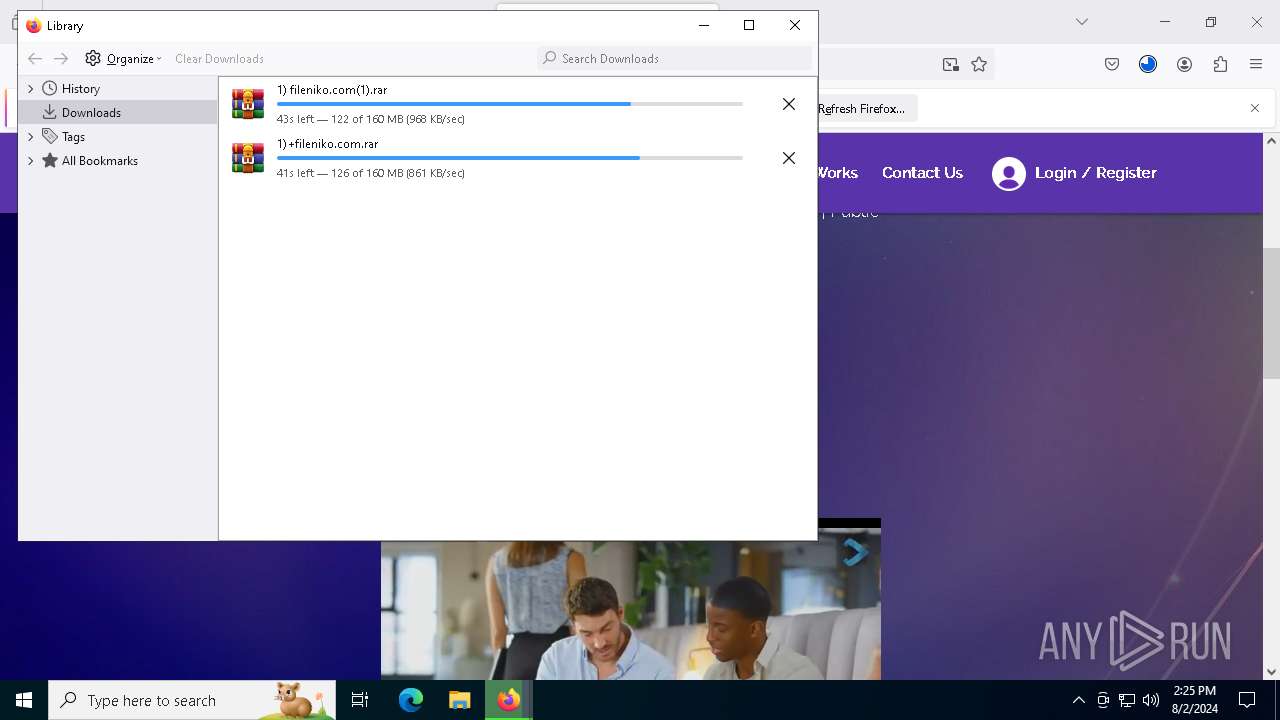Click status text showing 43s left
The height and width of the screenshot is (720, 1280).
[x=371, y=119]
